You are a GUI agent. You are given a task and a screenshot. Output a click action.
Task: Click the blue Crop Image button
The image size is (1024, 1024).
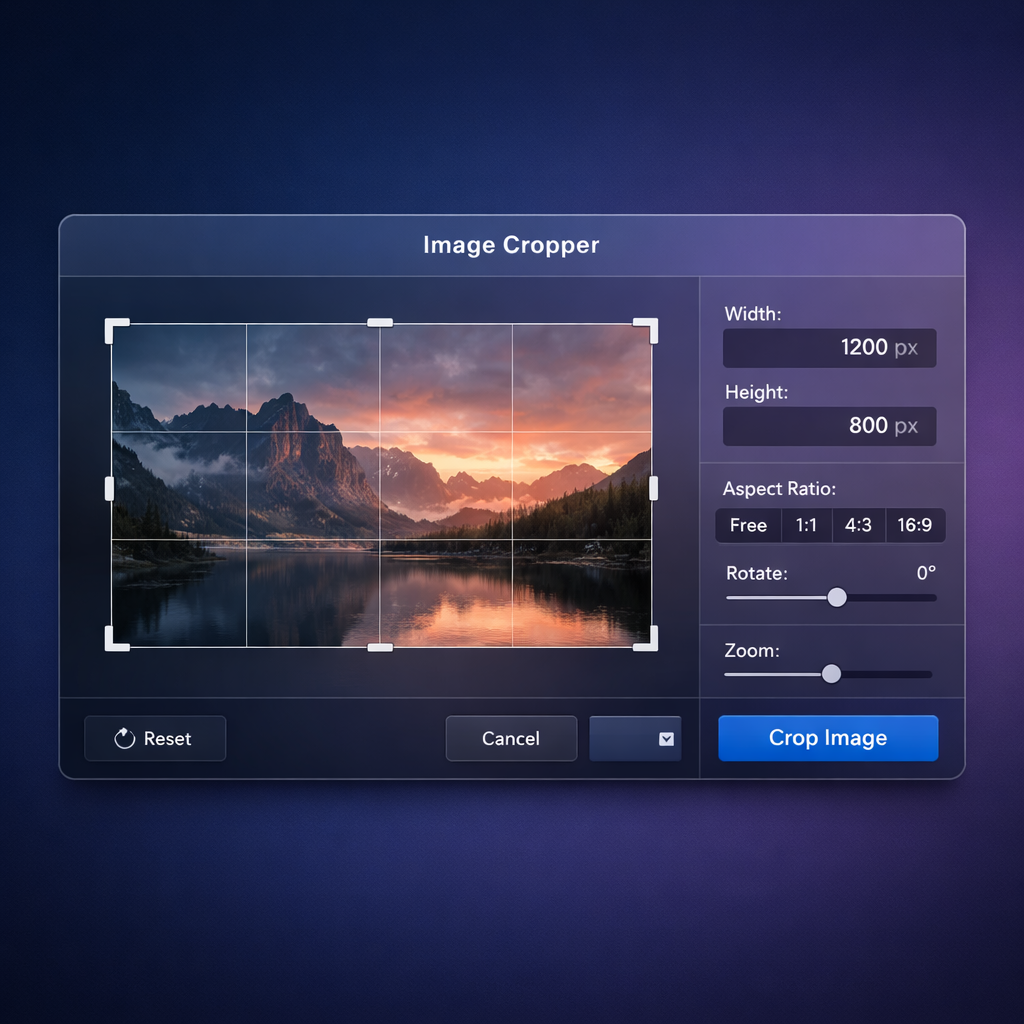828,738
